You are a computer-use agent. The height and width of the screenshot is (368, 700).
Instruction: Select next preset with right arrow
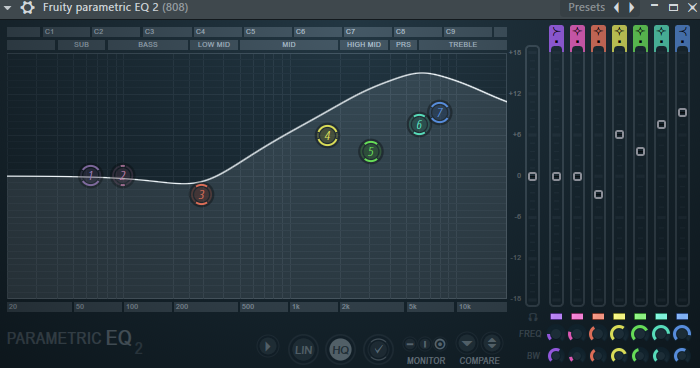pos(632,8)
